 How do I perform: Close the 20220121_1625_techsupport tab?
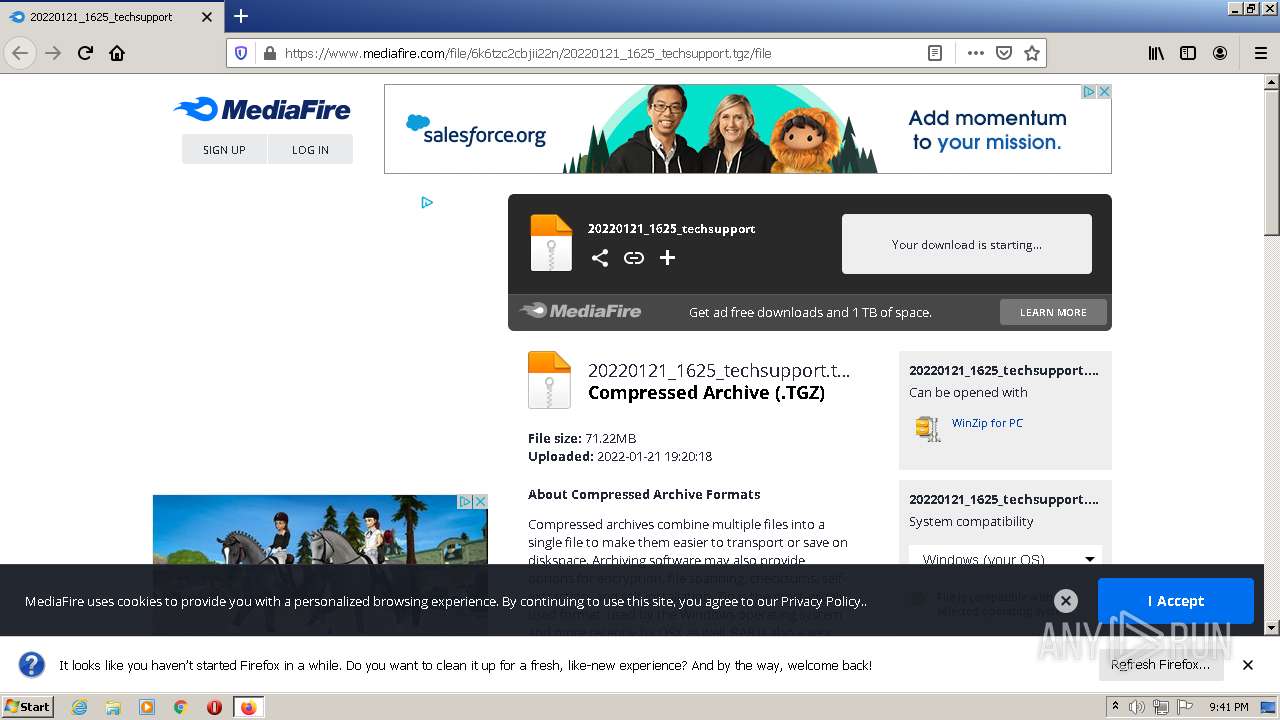(x=207, y=17)
